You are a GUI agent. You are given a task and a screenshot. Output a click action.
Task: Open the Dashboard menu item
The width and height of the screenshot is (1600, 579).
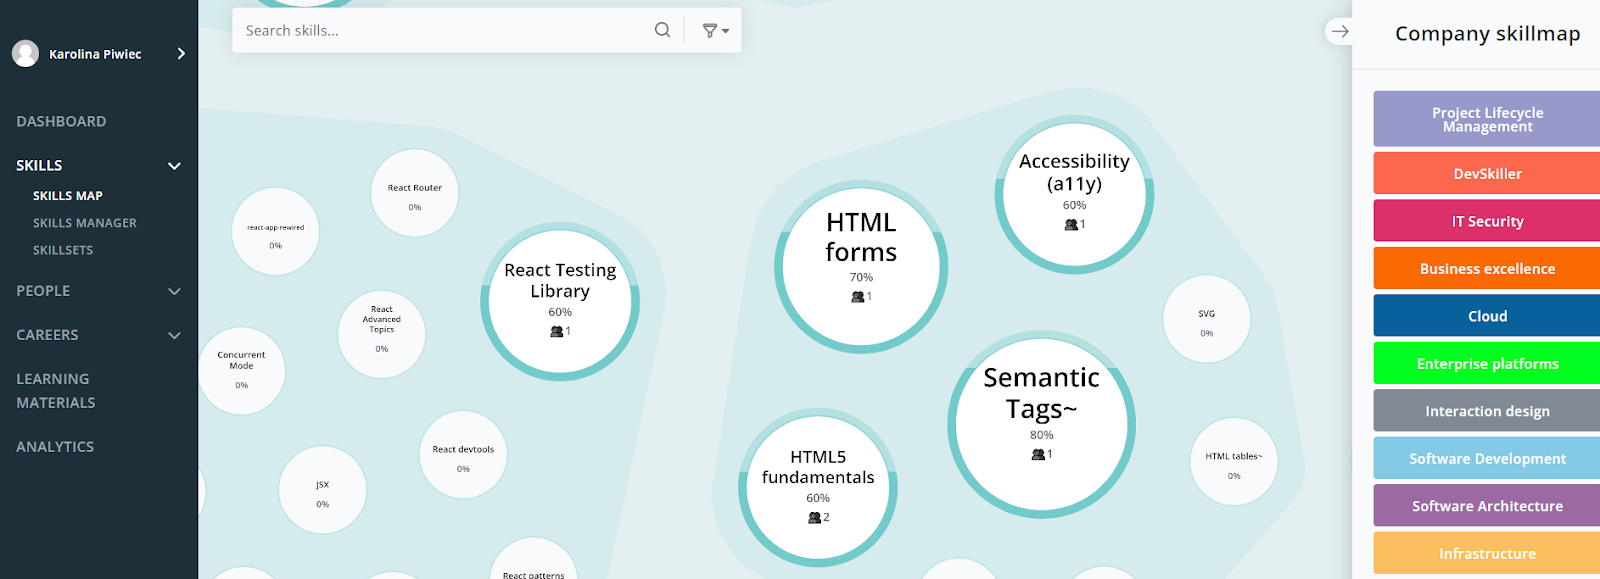tap(61, 122)
